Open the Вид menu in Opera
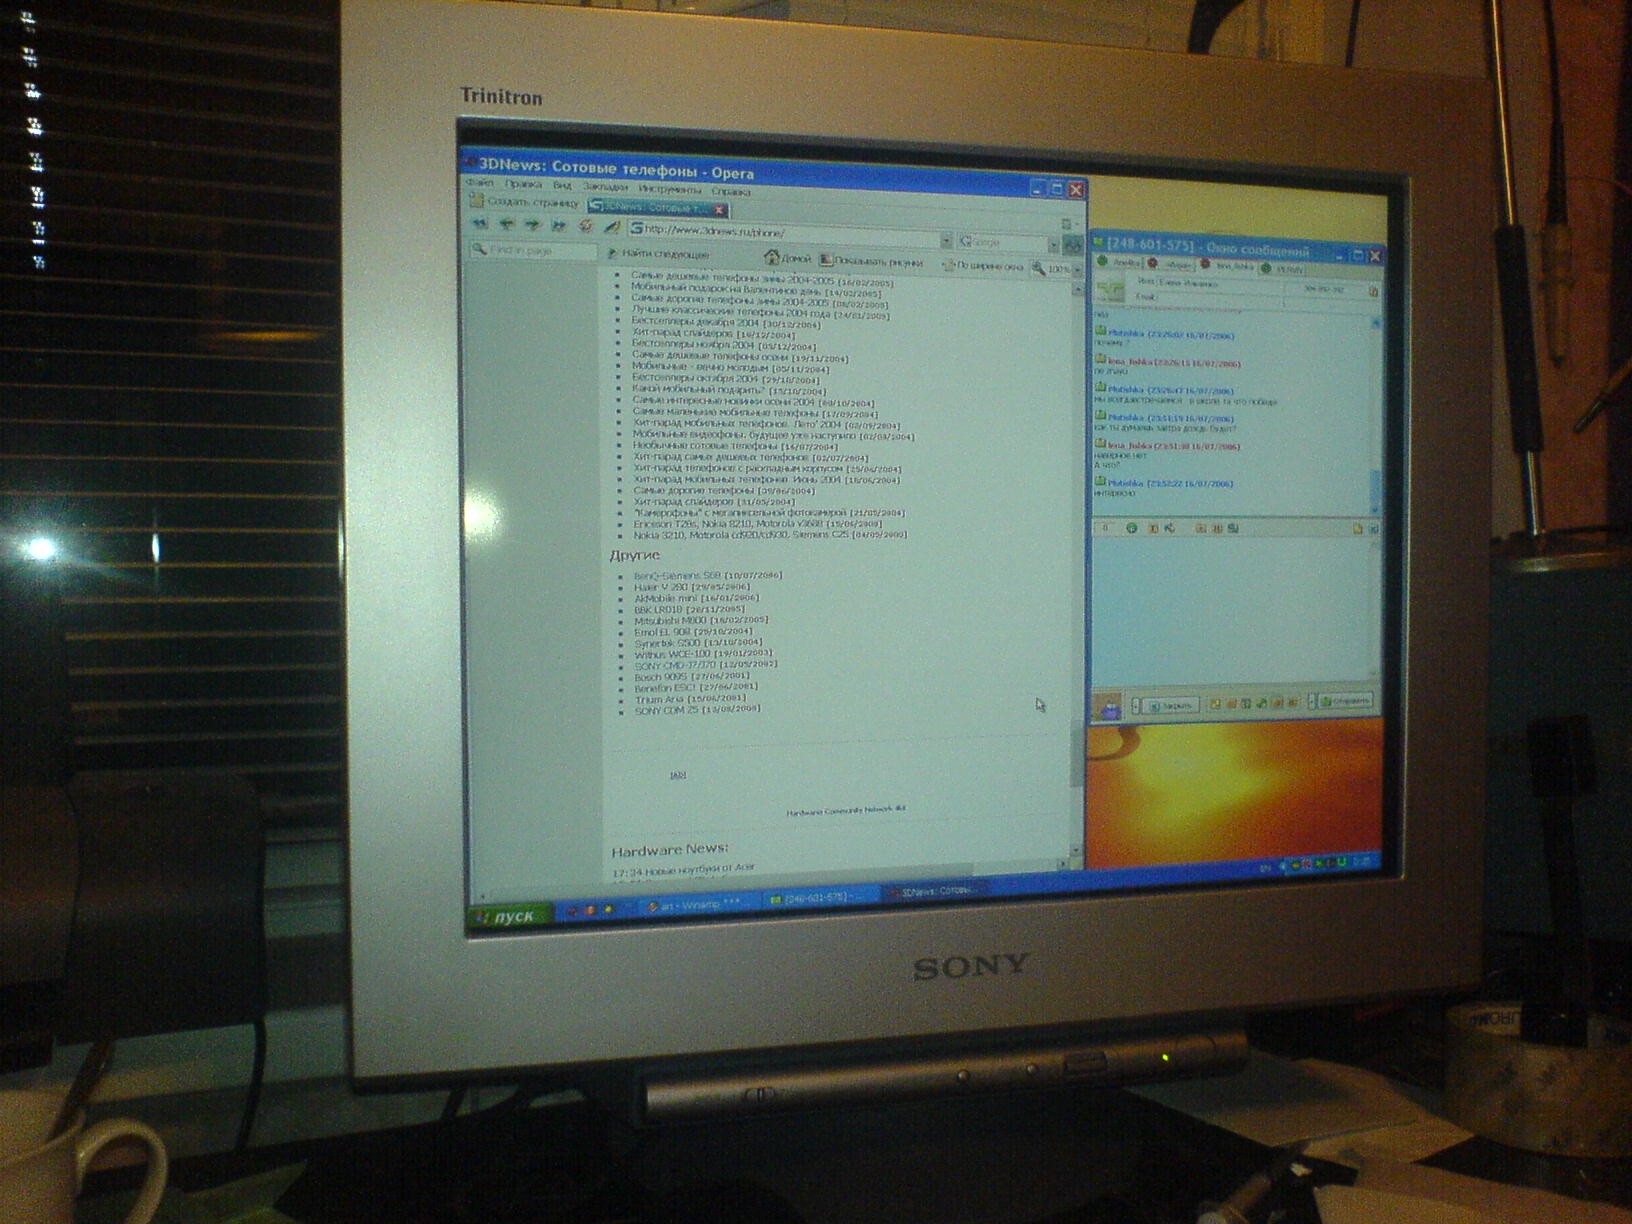 point(562,186)
